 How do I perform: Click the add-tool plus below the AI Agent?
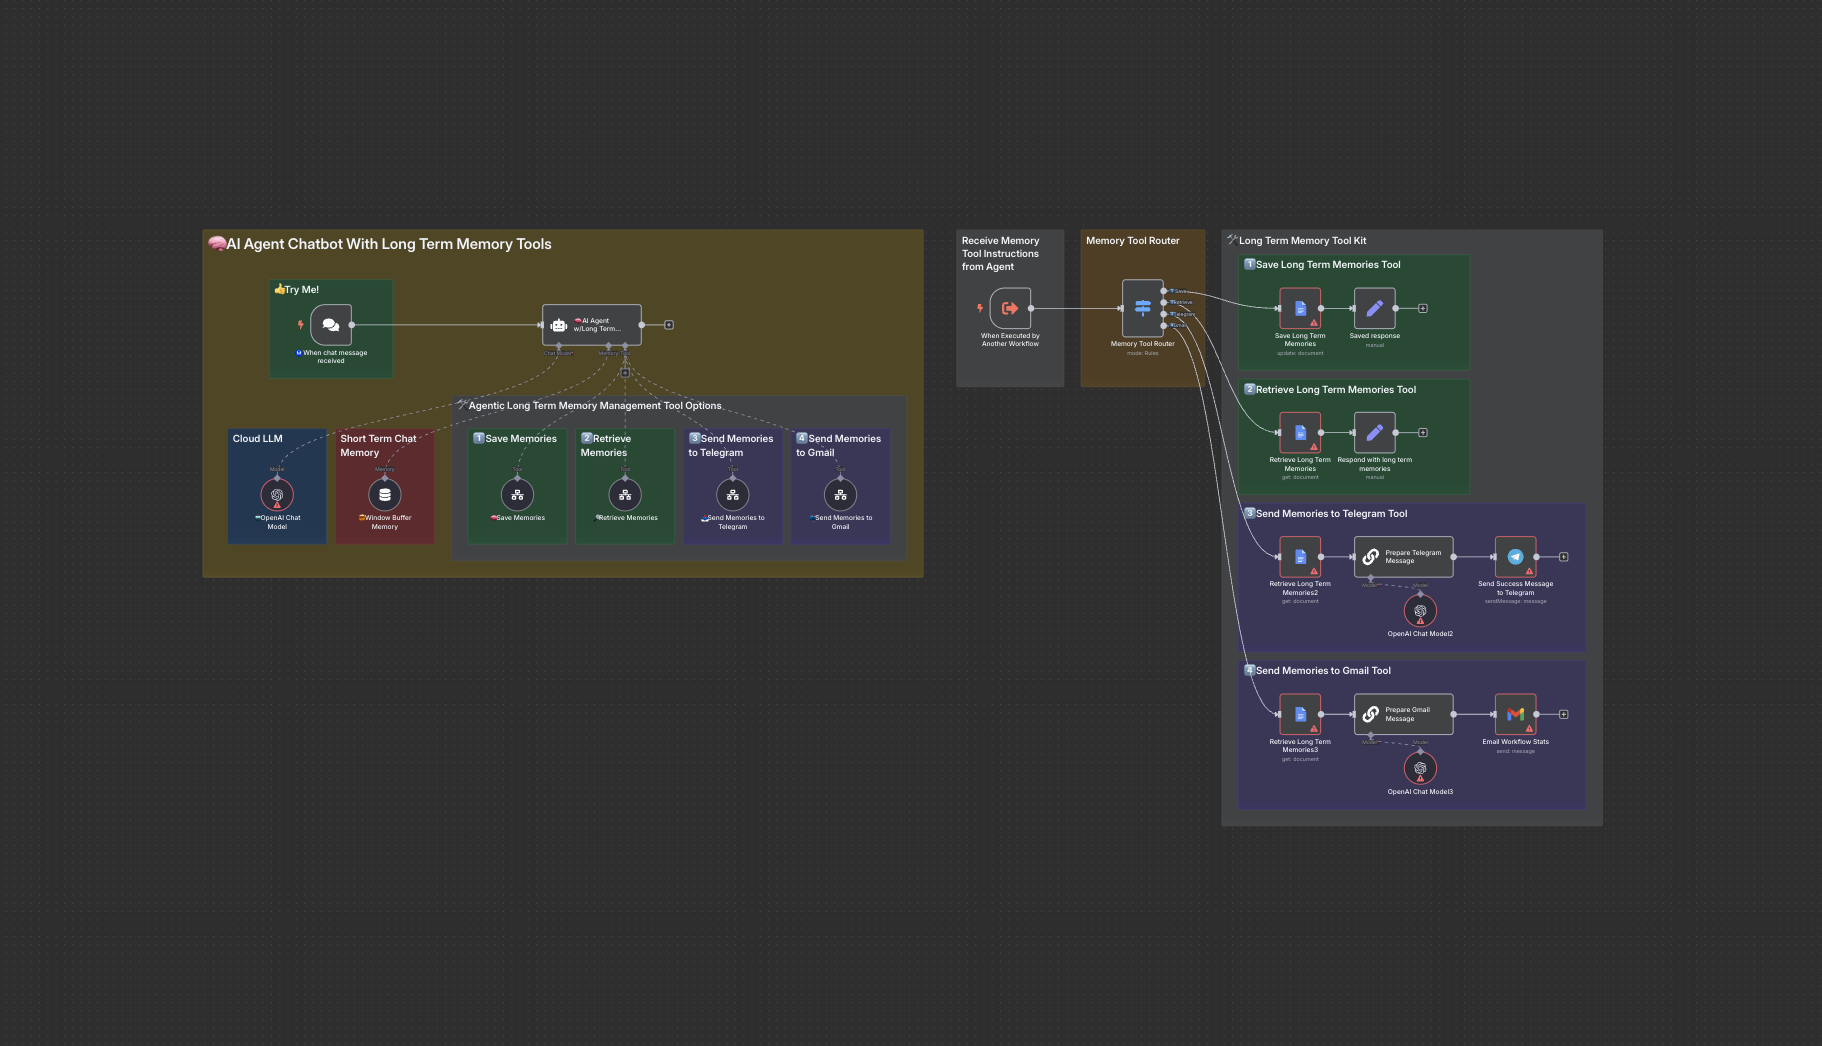click(x=625, y=373)
